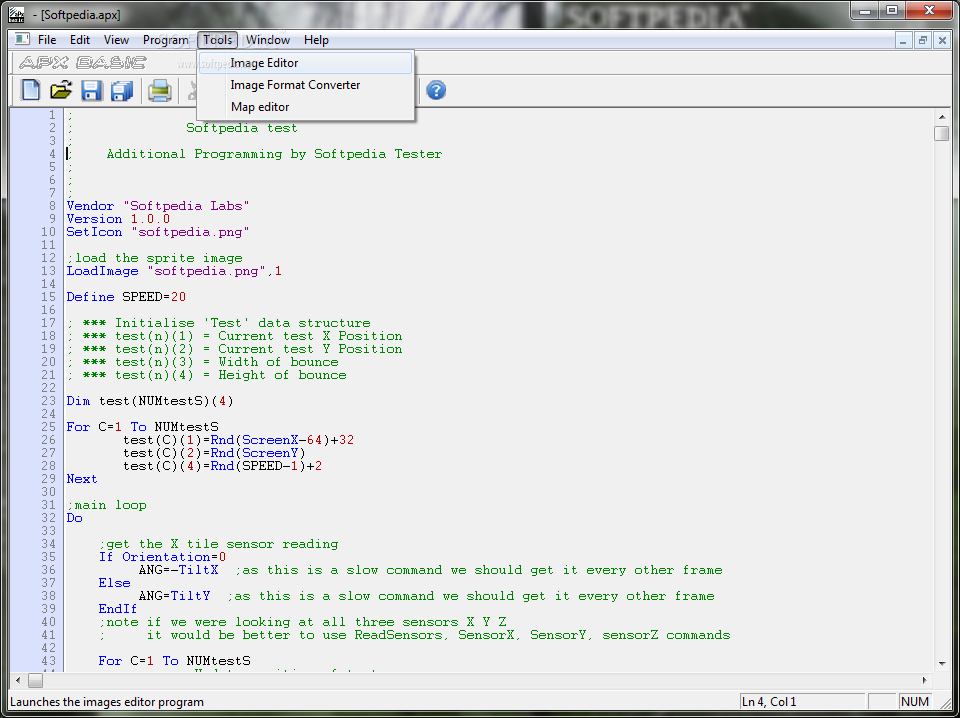Close the Softpedia.apx document child window

(942, 40)
